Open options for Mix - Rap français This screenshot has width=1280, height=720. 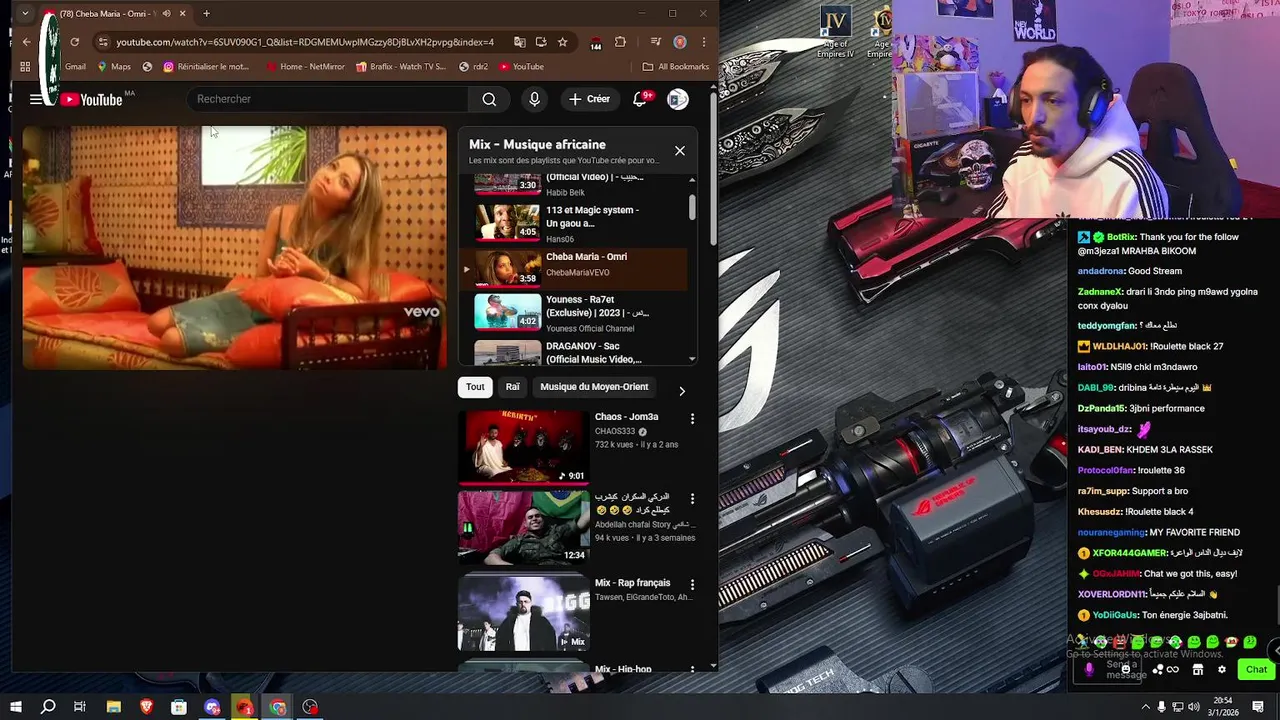click(x=692, y=584)
